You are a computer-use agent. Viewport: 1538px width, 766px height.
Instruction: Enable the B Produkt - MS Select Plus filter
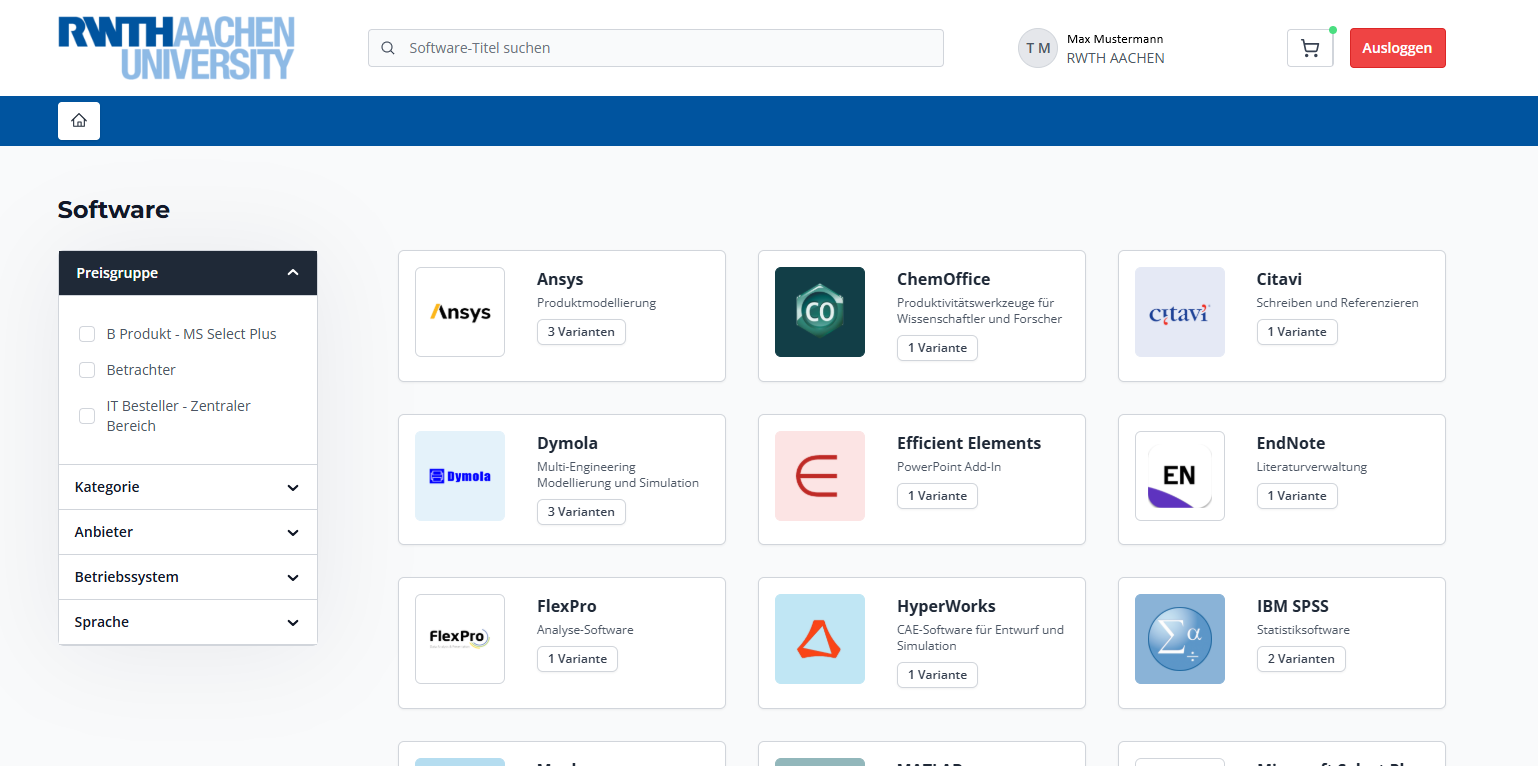click(87, 334)
